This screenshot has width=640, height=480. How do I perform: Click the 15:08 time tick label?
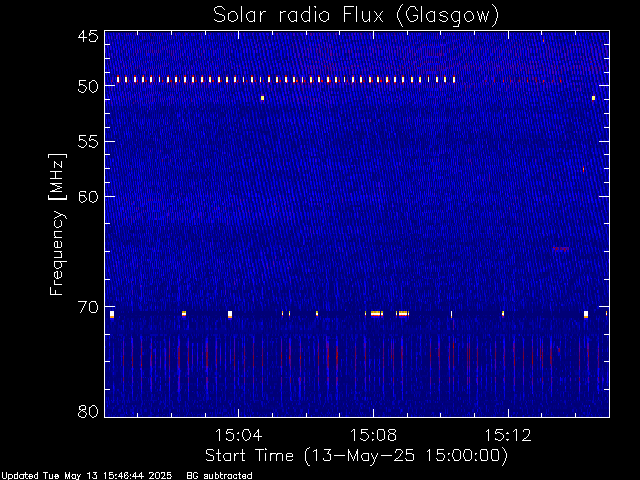(x=373, y=435)
